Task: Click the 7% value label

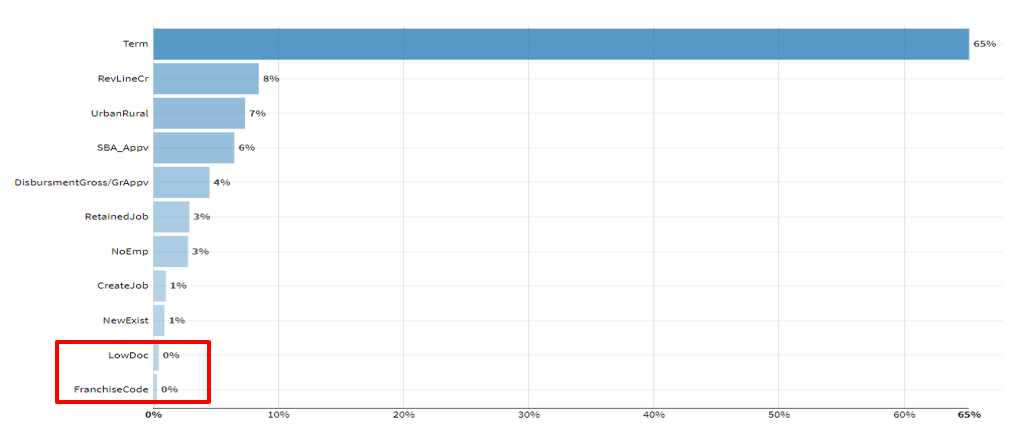Action: (x=257, y=113)
